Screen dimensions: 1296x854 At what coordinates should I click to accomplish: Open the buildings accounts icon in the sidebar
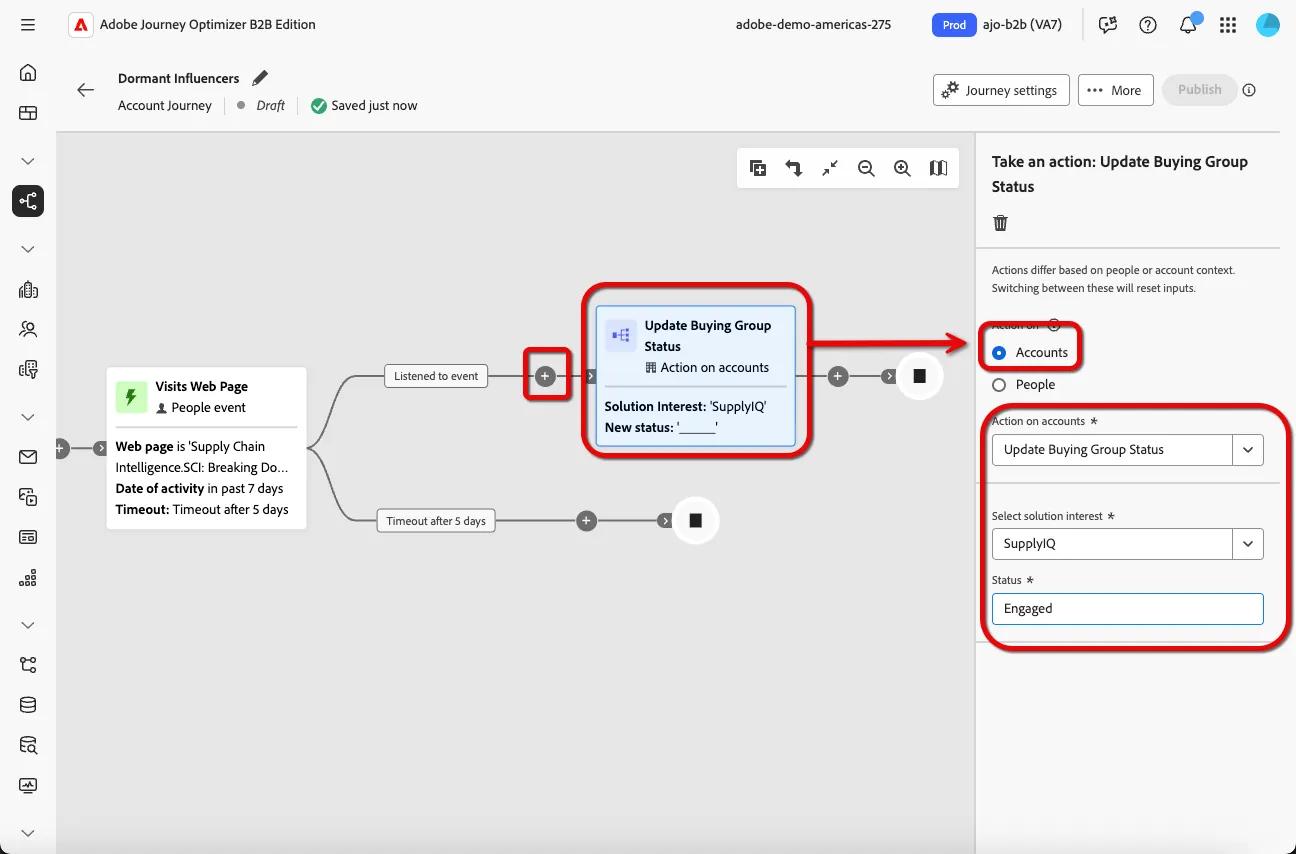[x=28, y=290]
